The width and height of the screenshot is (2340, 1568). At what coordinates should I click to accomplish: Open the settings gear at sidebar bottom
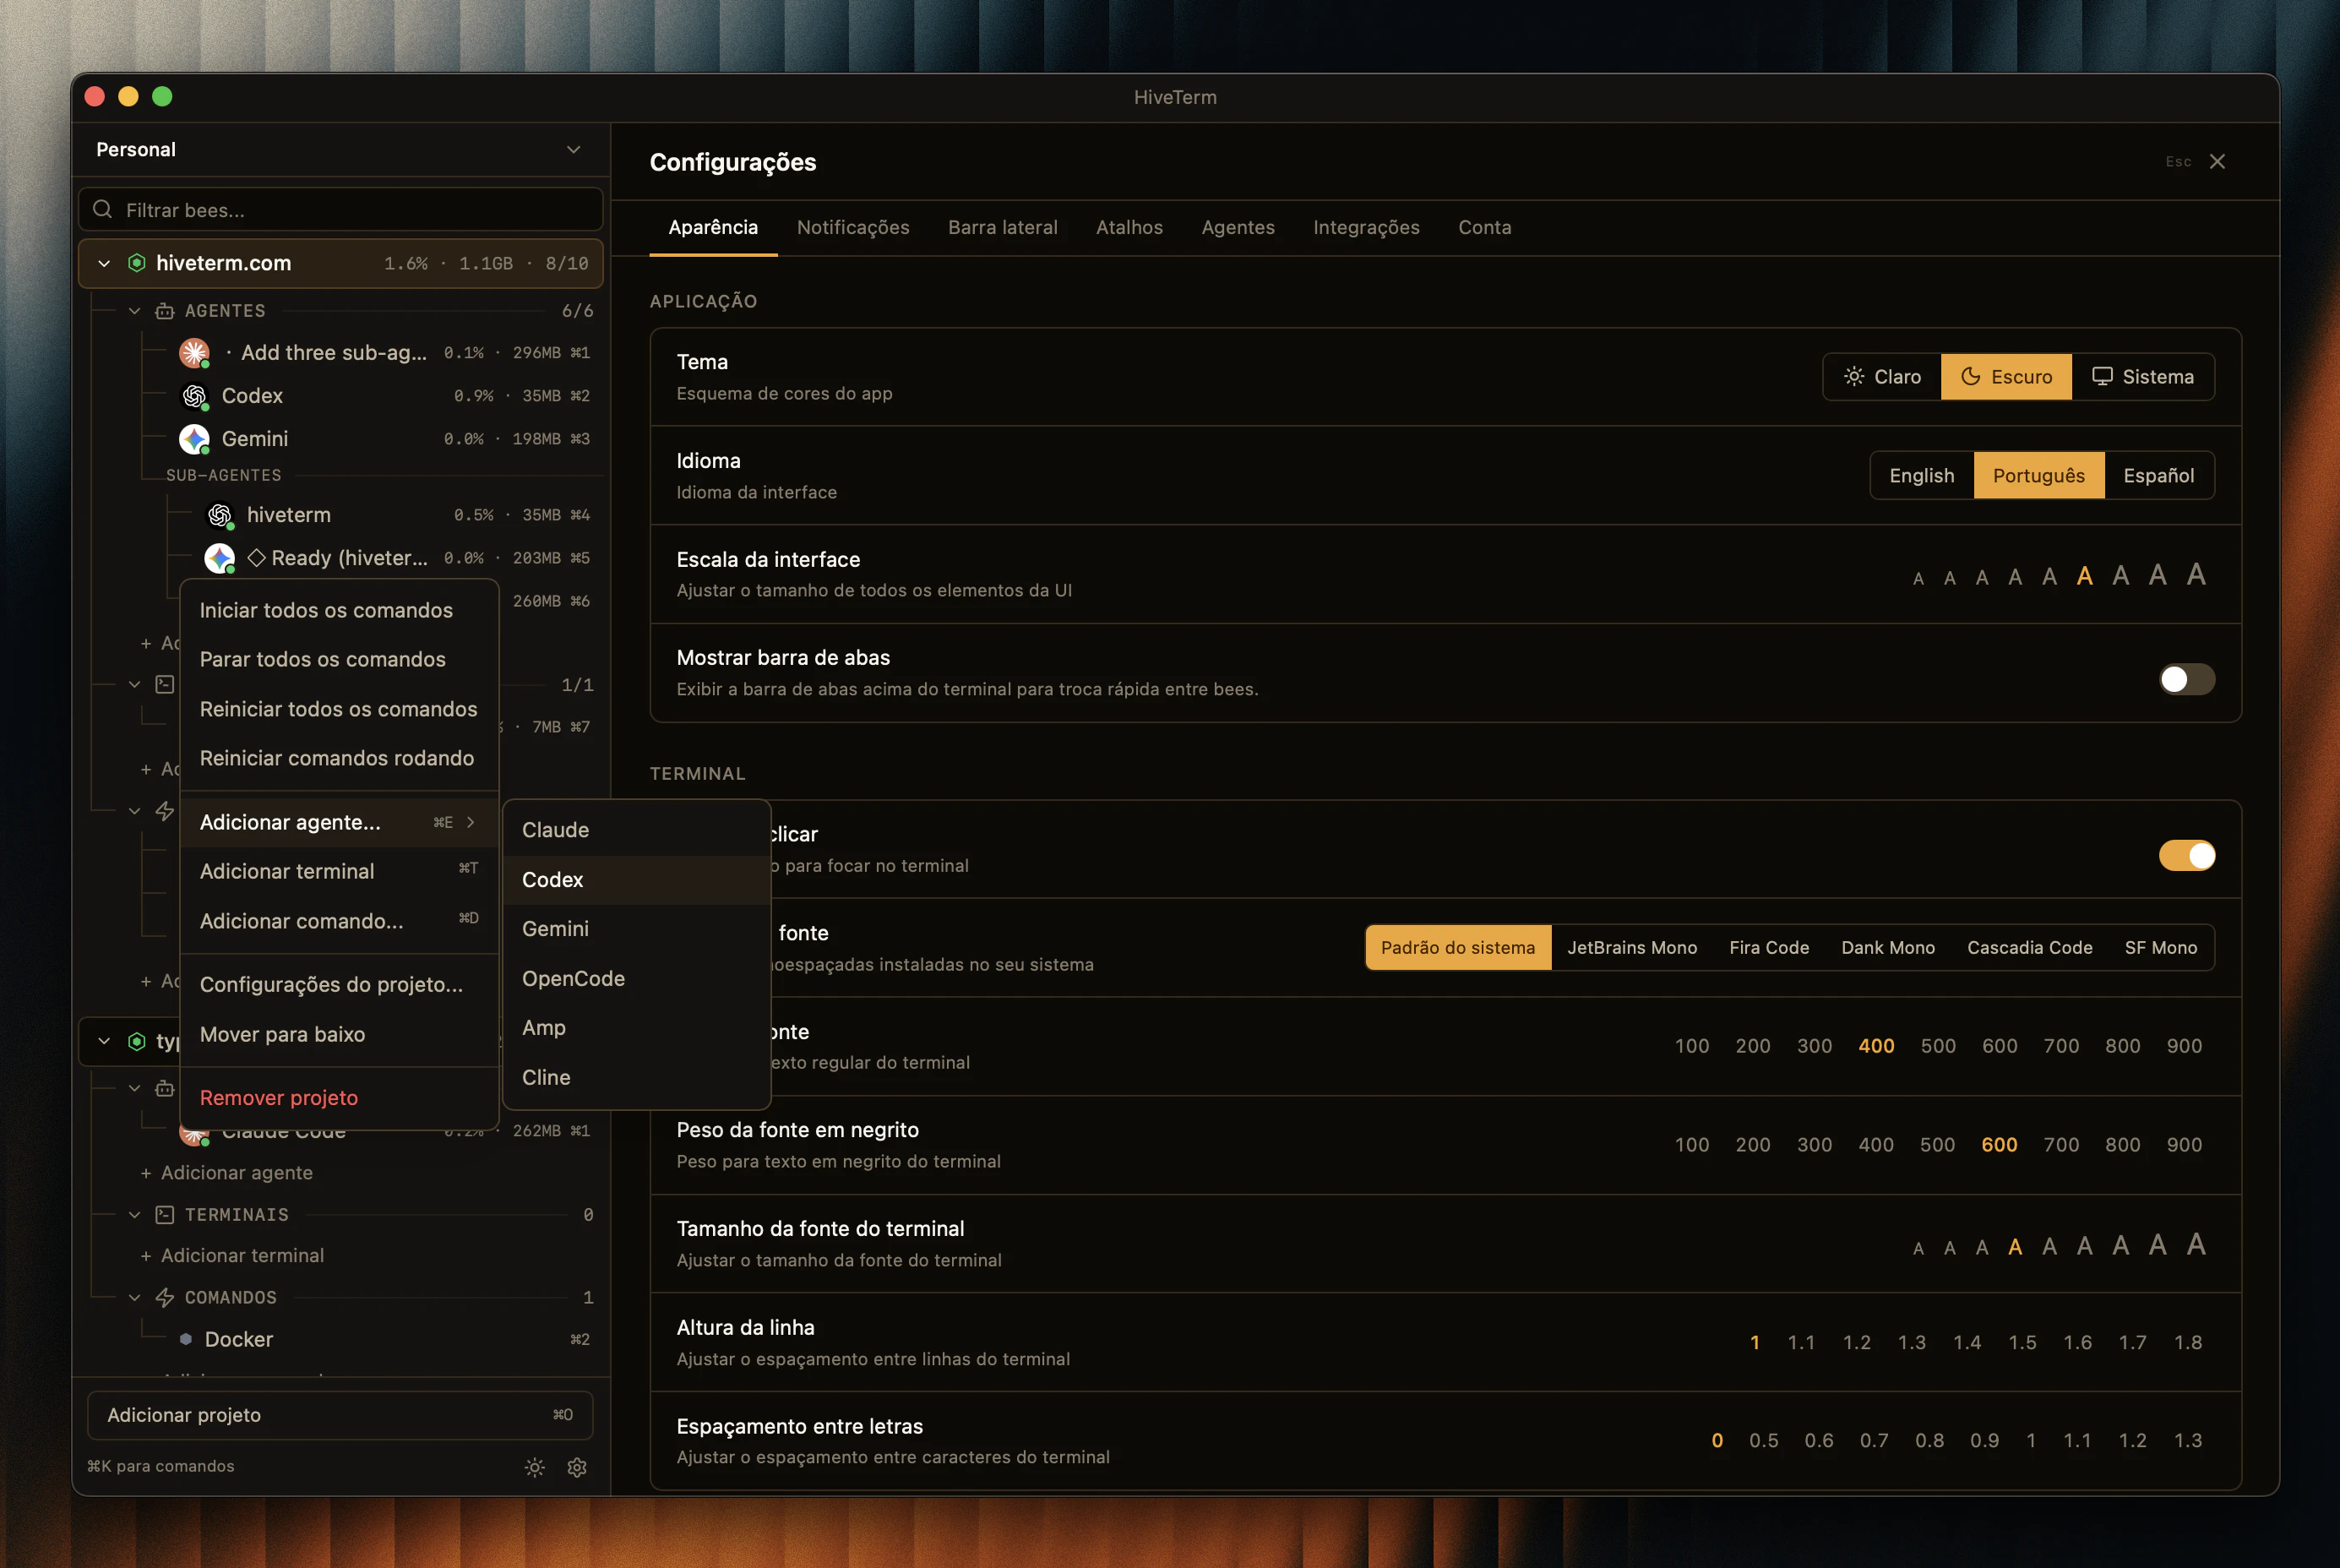[577, 1467]
